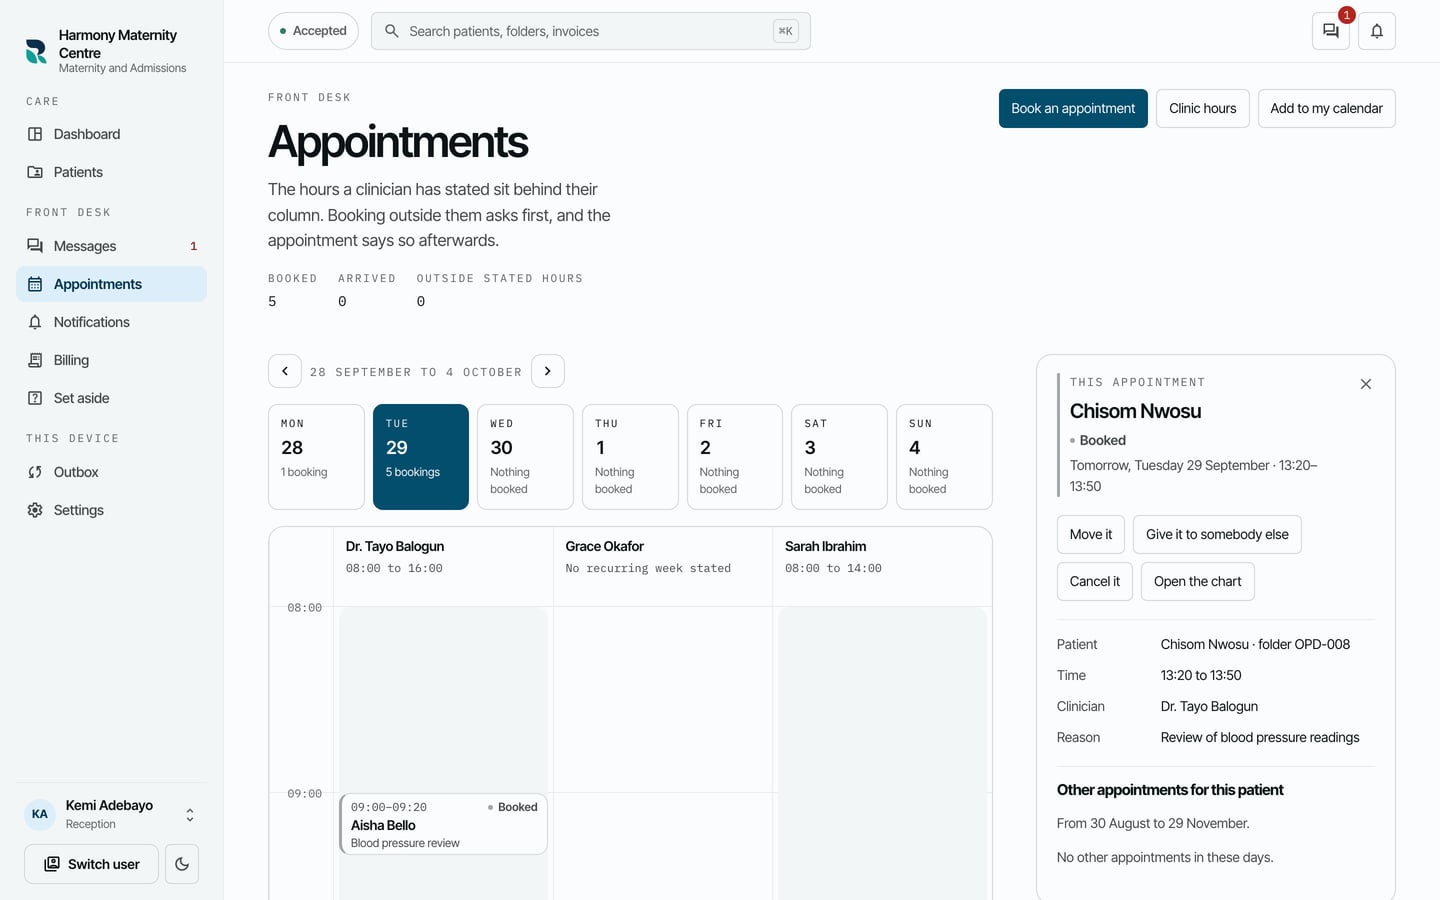The height and width of the screenshot is (900, 1440).
Task: Open the notifications bell in header
Action: 1377,31
